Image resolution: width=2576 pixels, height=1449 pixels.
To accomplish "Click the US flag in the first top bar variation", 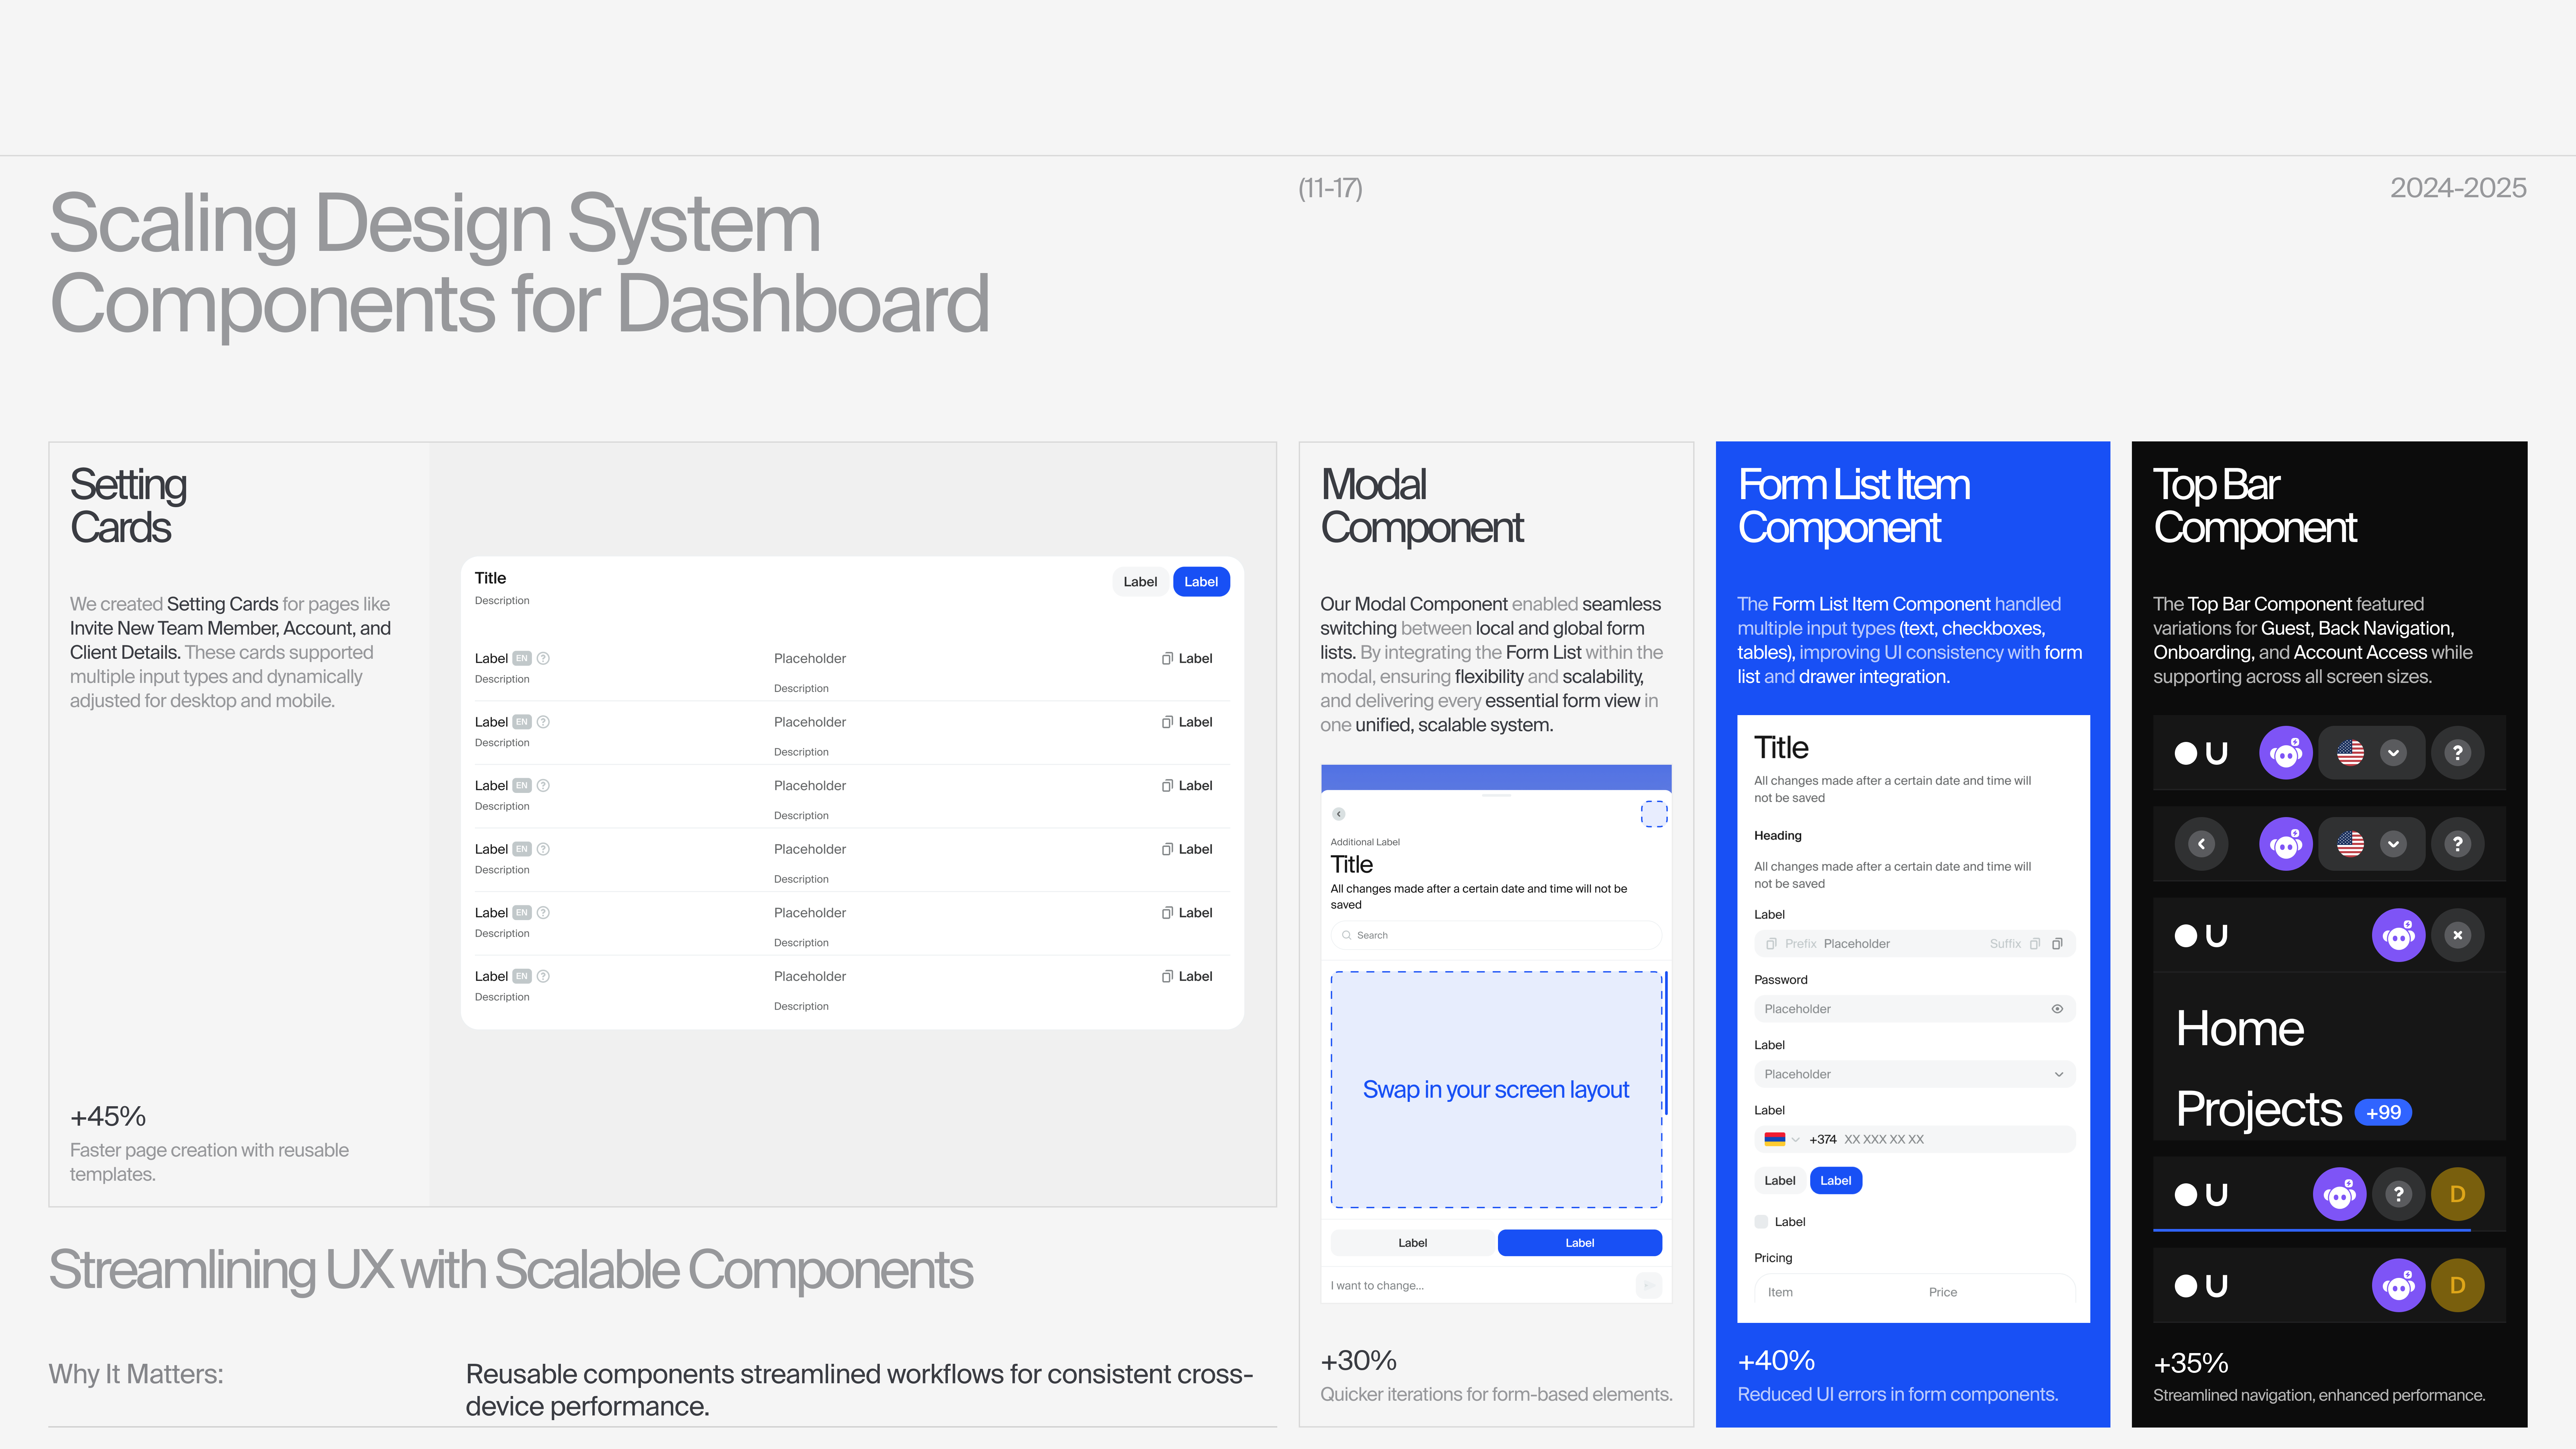I will coord(2350,753).
